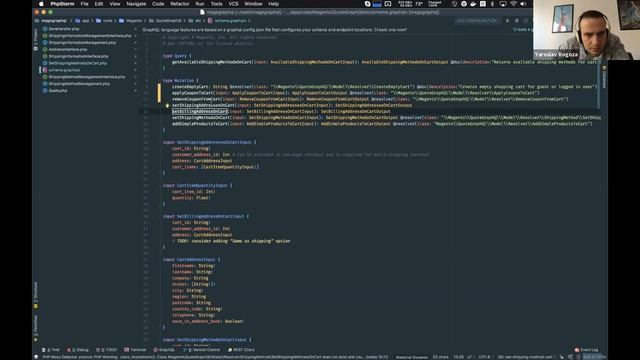This screenshot has height=360, width=640.
Task: Click the volume icon in the menu bar
Action: [x=523, y=4]
